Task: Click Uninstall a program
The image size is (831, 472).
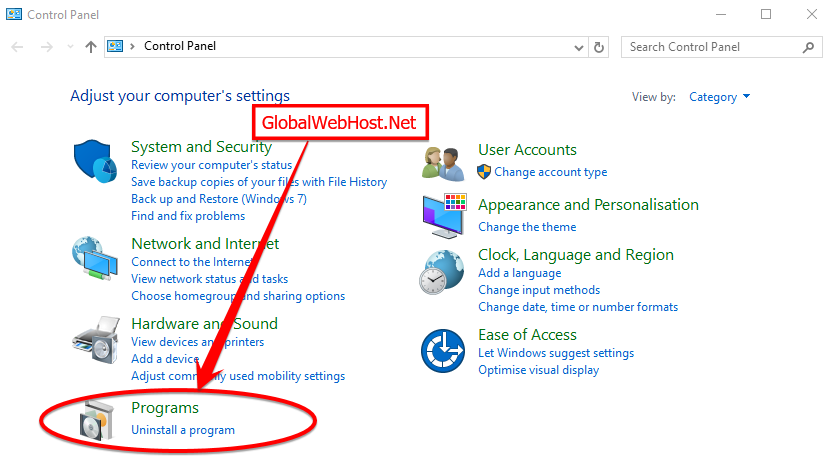Action: point(183,430)
